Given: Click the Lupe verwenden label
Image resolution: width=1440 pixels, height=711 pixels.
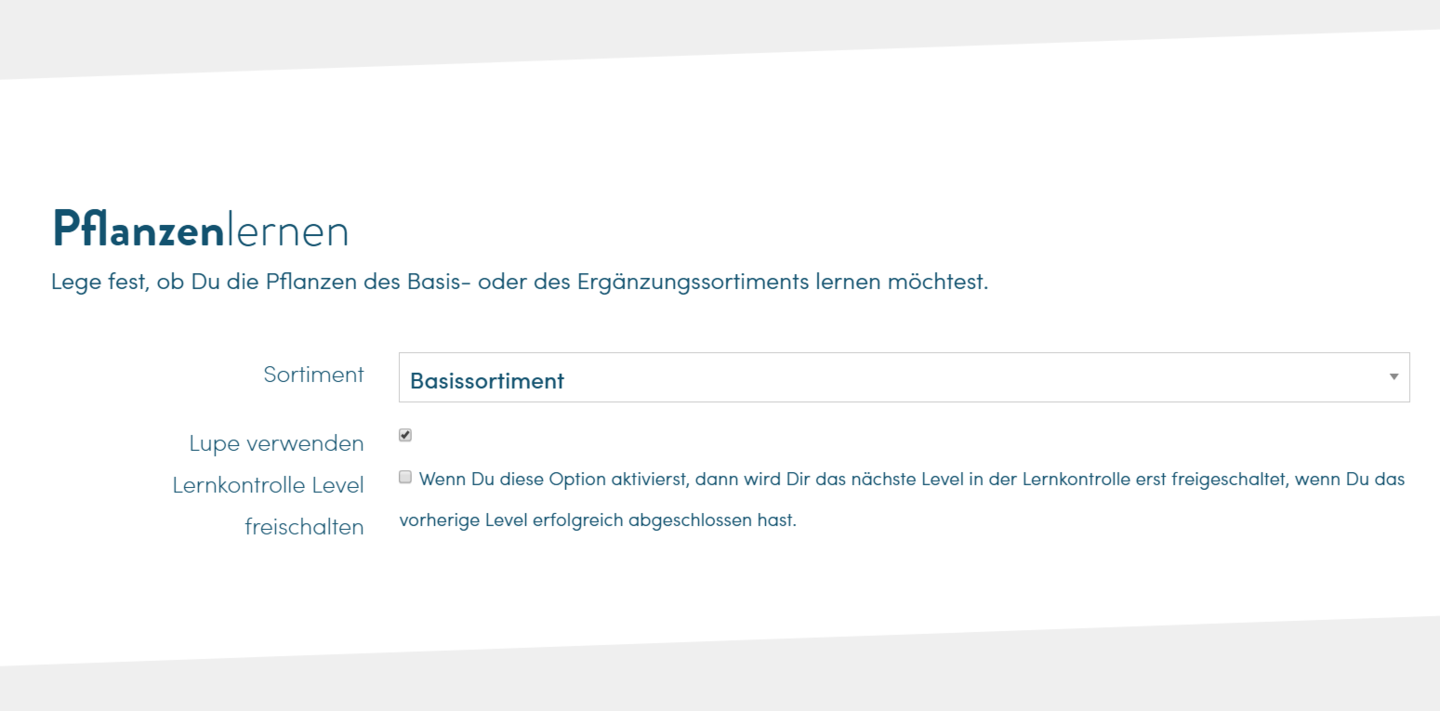Looking at the screenshot, I should pos(276,443).
